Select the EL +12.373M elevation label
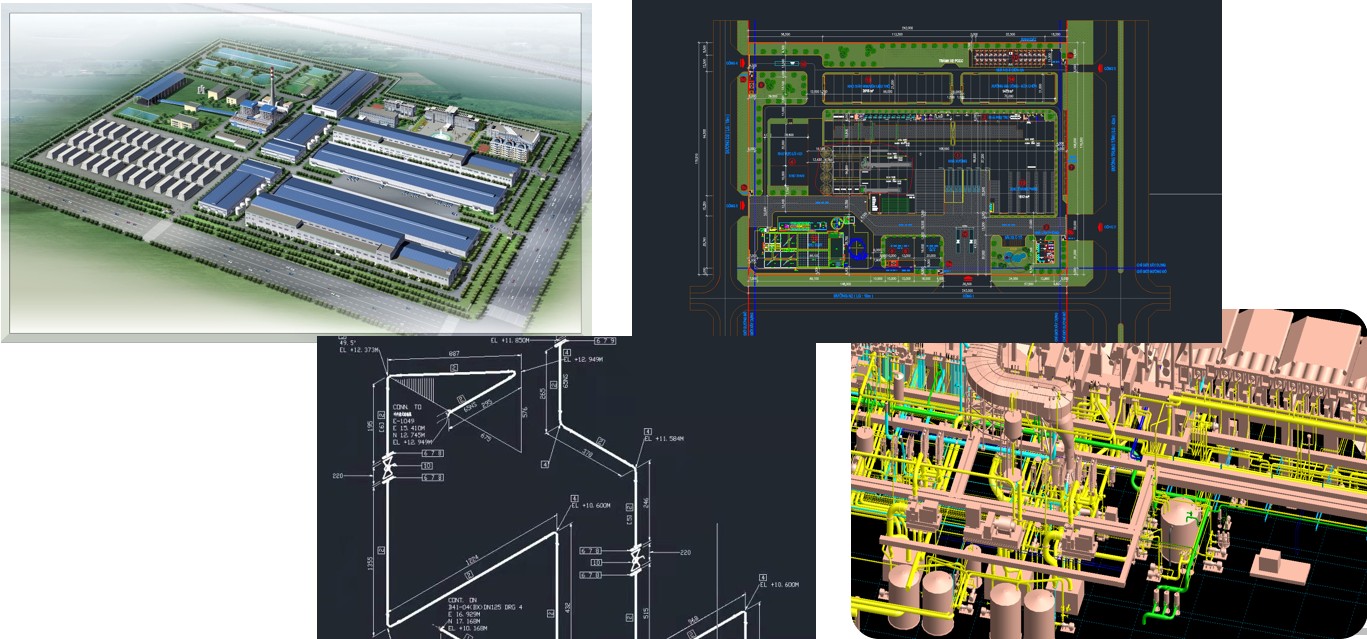 pos(359,350)
